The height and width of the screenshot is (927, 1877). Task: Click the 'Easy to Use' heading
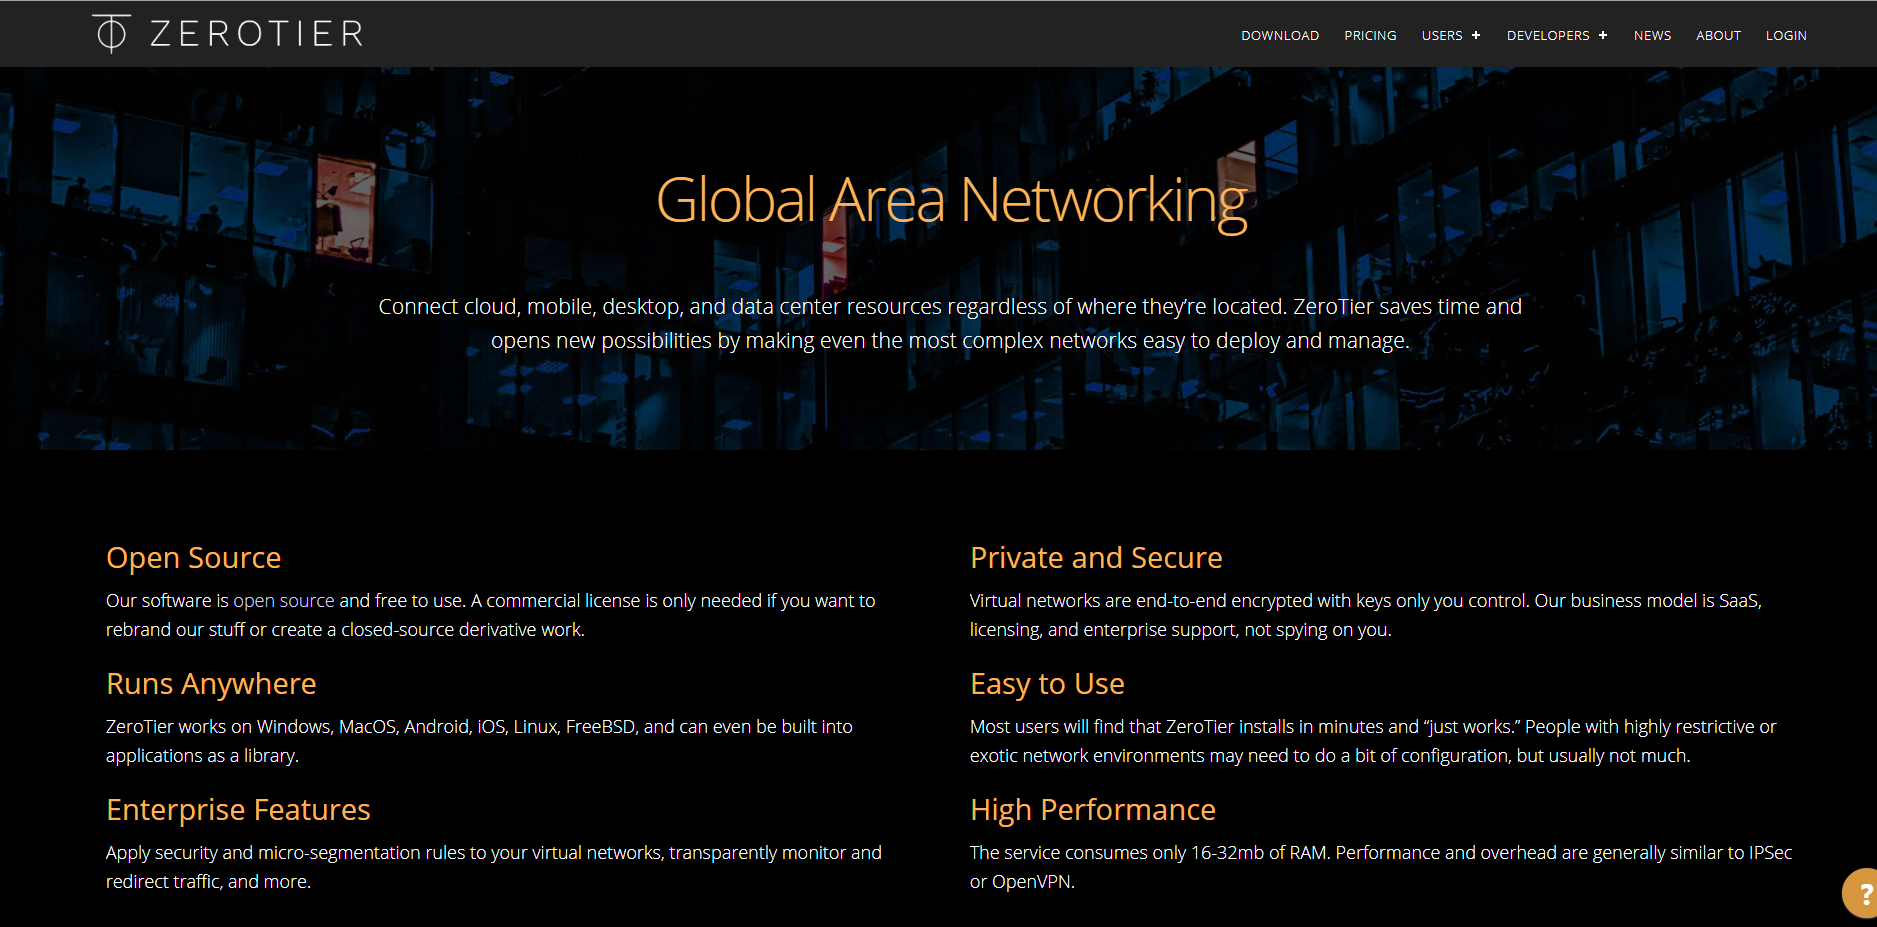point(1047,683)
